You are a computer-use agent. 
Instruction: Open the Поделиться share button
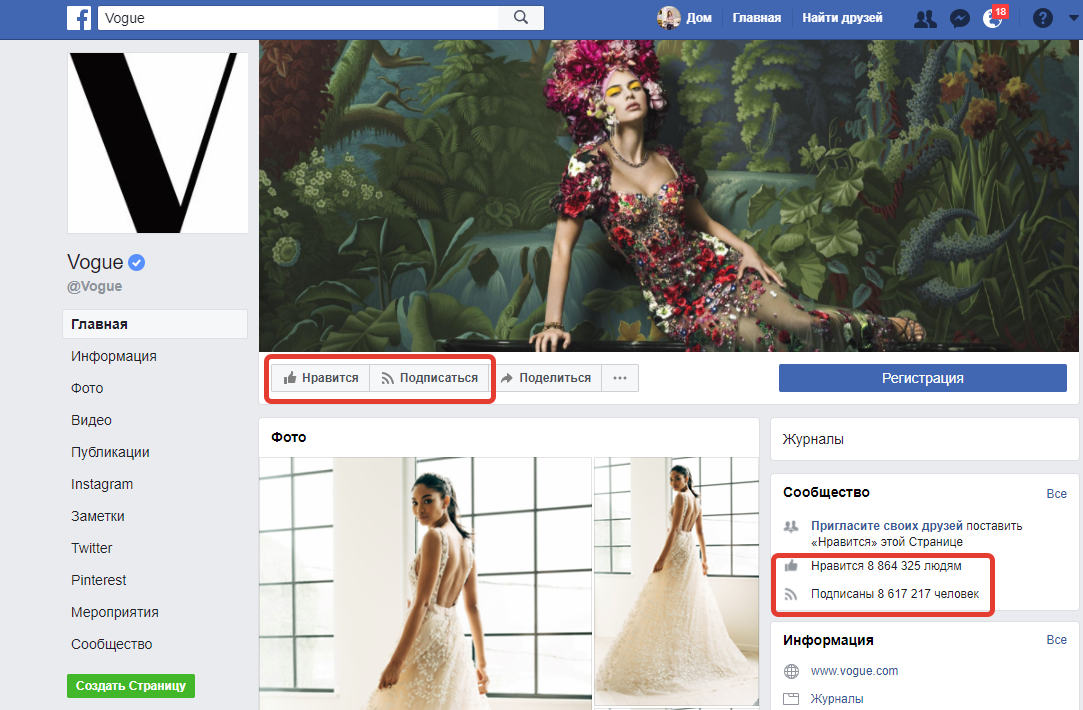tap(546, 378)
